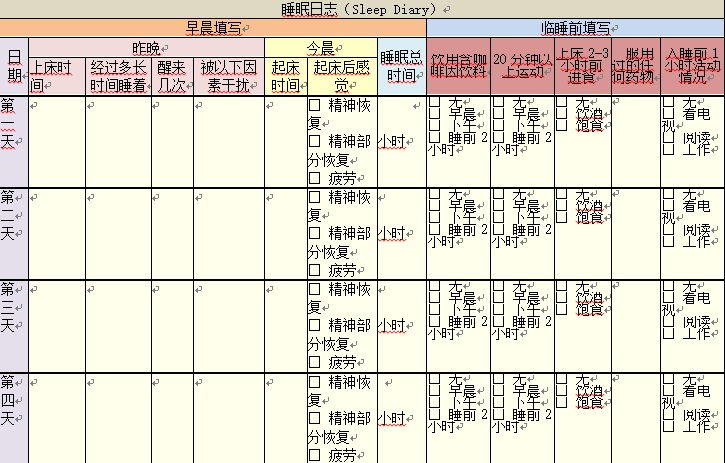The width and height of the screenshot is (725, 463).
Task: Tick 下午 box in 第一天 运动 column
Action: pos(498,125)
